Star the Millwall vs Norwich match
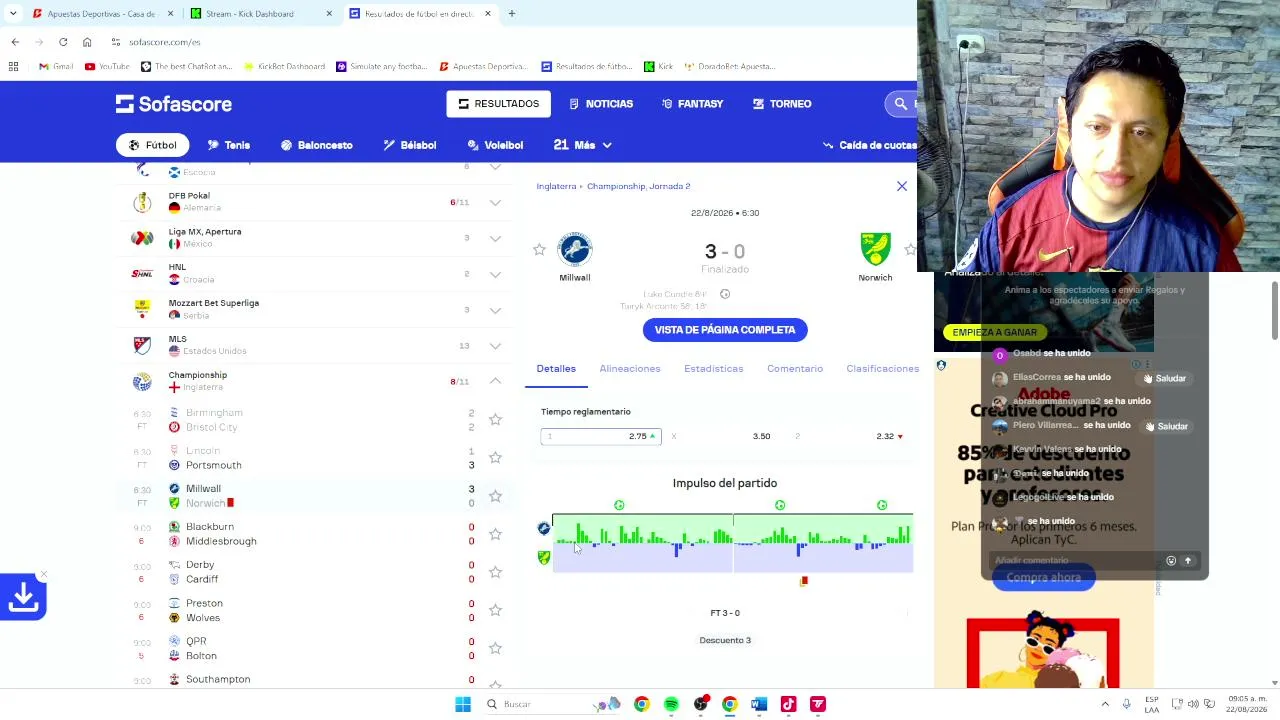This screenshot has height=720, width=1280. click(x=495, y=496)
